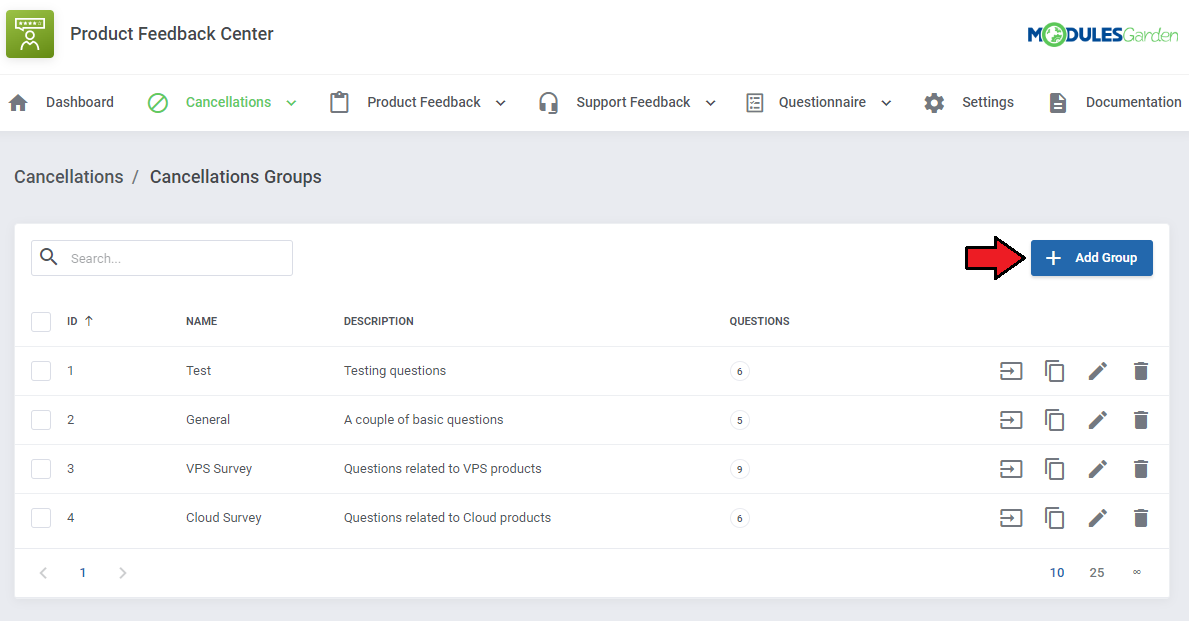Expand the Cancellations menu chevron
The image size is (1189, 621).
(x=291, y=103)
